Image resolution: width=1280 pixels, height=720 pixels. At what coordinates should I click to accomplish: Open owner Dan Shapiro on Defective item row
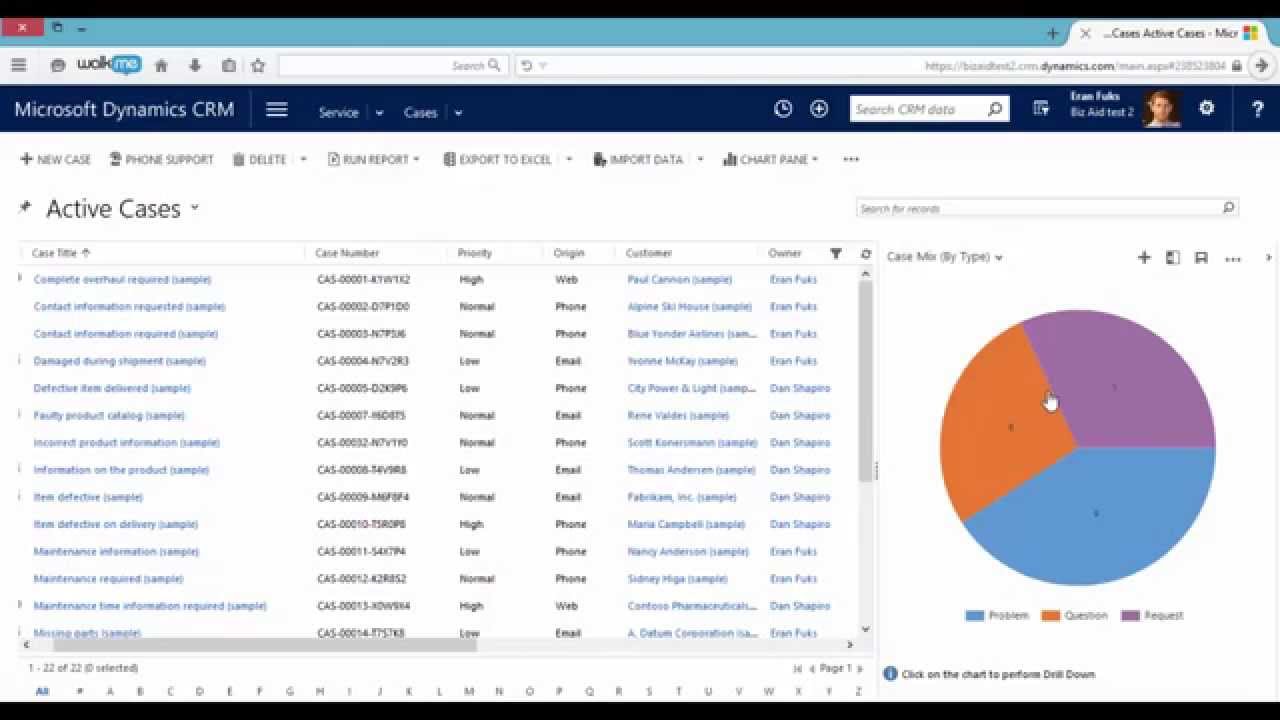tap(800, 388)
